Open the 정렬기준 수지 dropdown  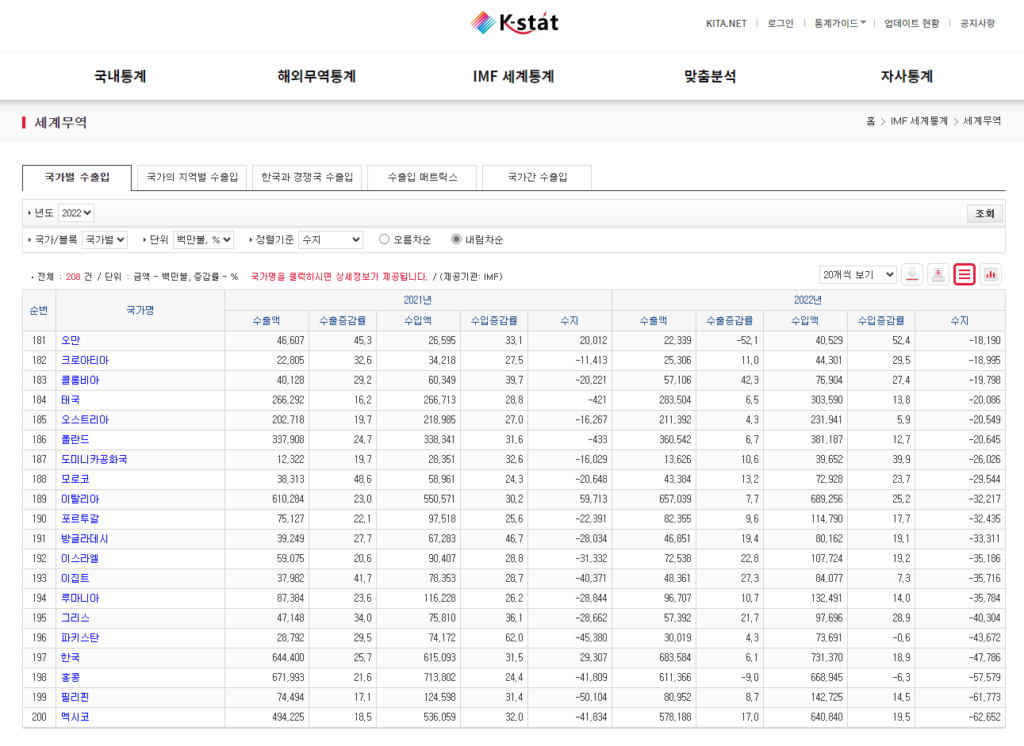(330, 240)
